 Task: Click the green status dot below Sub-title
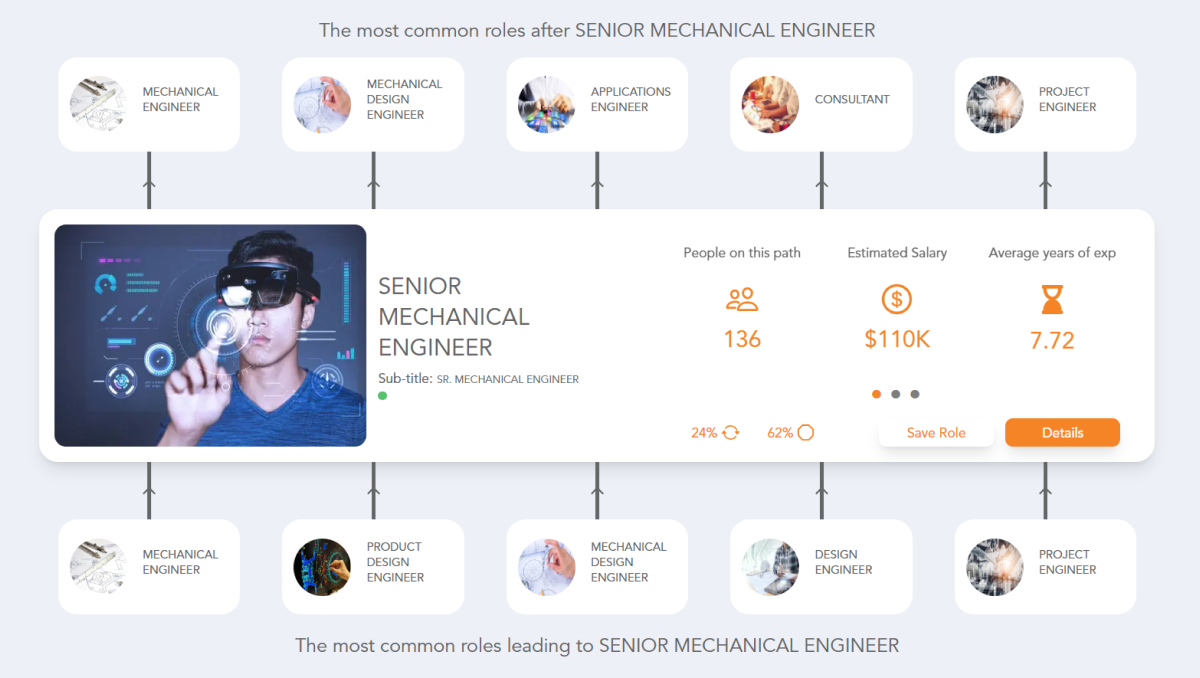[382, 396]
